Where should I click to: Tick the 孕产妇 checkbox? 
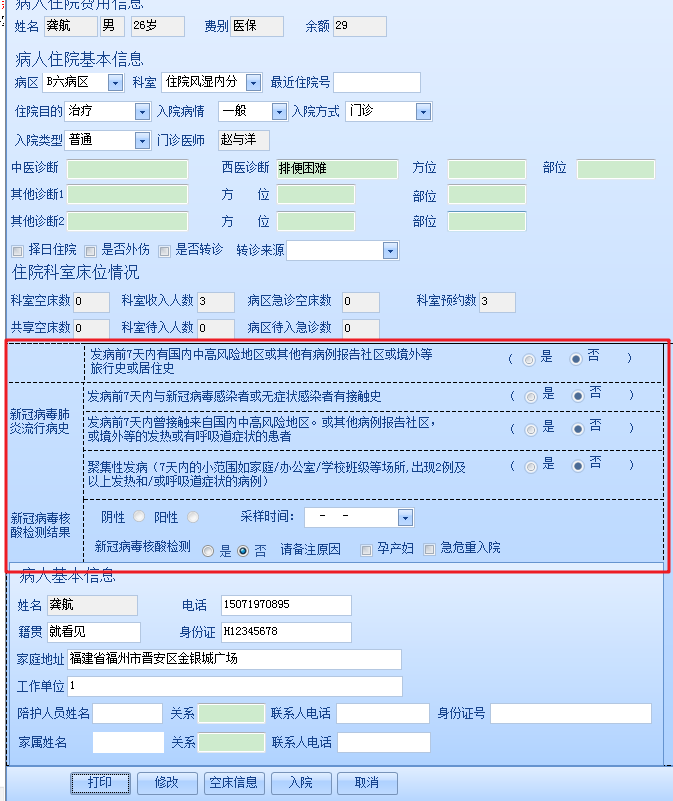point(366,550)
